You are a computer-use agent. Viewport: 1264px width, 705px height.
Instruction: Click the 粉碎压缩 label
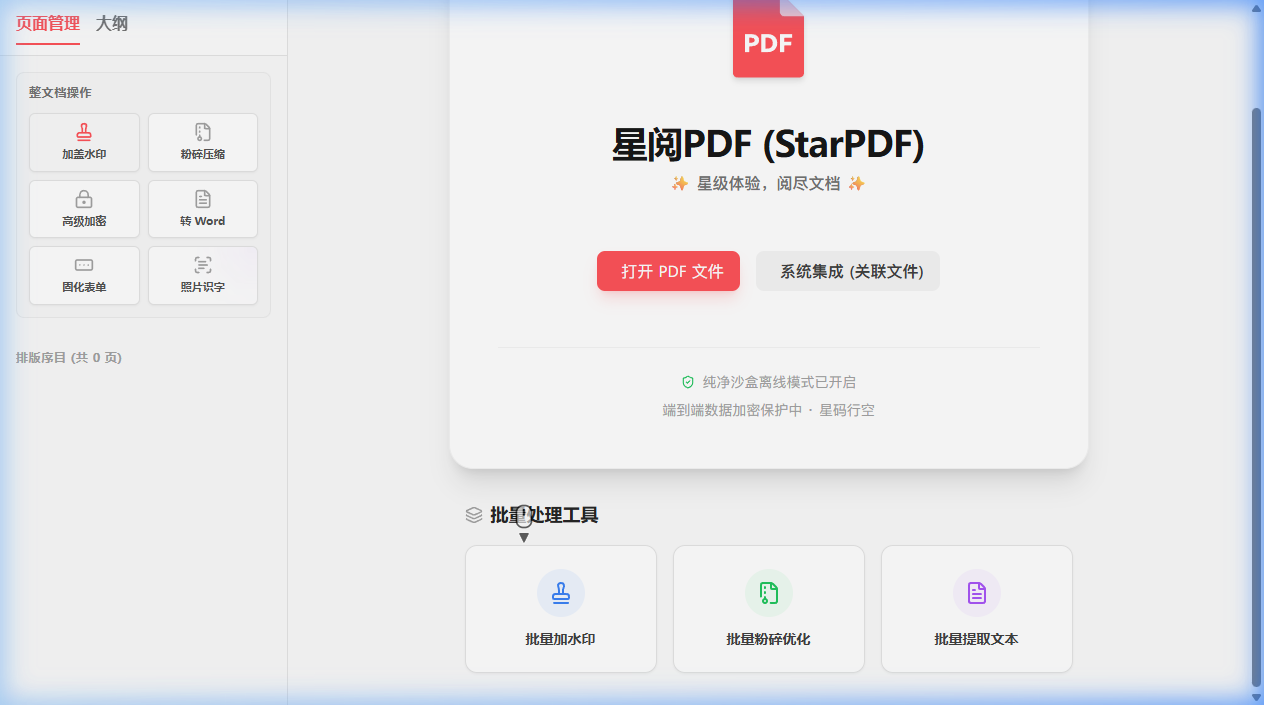[x=203, y=155]
